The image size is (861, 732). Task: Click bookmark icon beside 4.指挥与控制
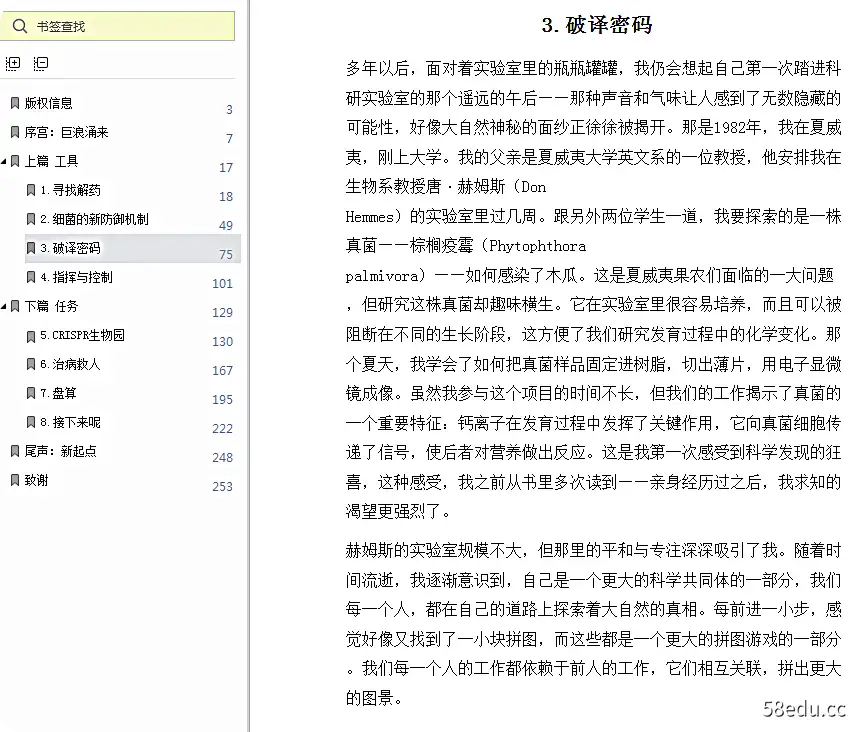click(x=31, y=277)
